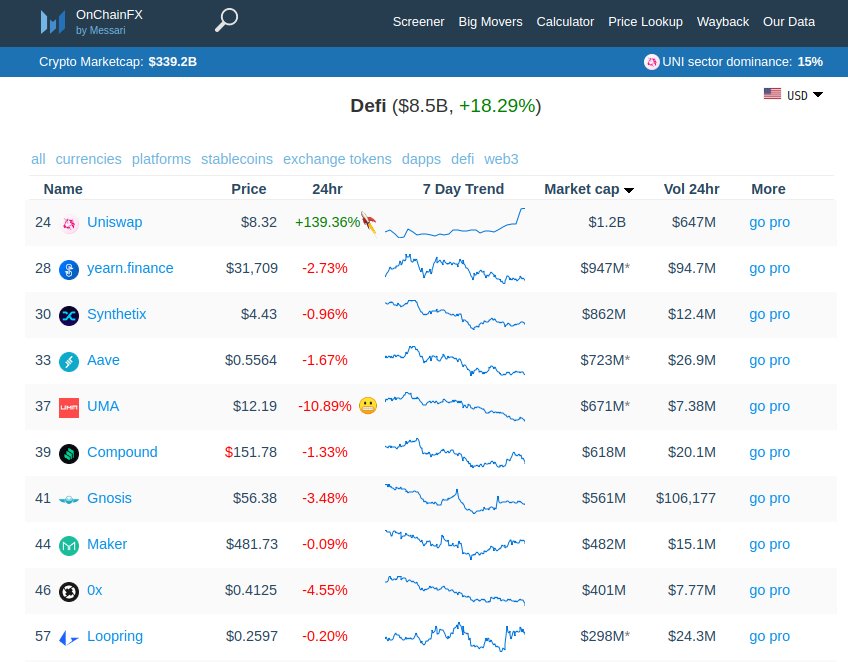The height and width of the screenshot is (662, 848).
Task: Click the Synthetix coin icon
Action: point(69,315)
